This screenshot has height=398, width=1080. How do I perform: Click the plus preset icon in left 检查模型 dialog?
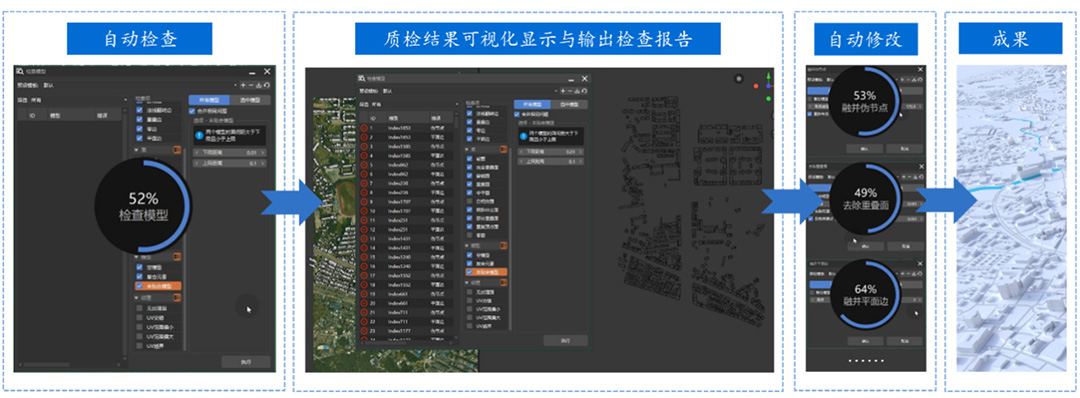point(242,85)
